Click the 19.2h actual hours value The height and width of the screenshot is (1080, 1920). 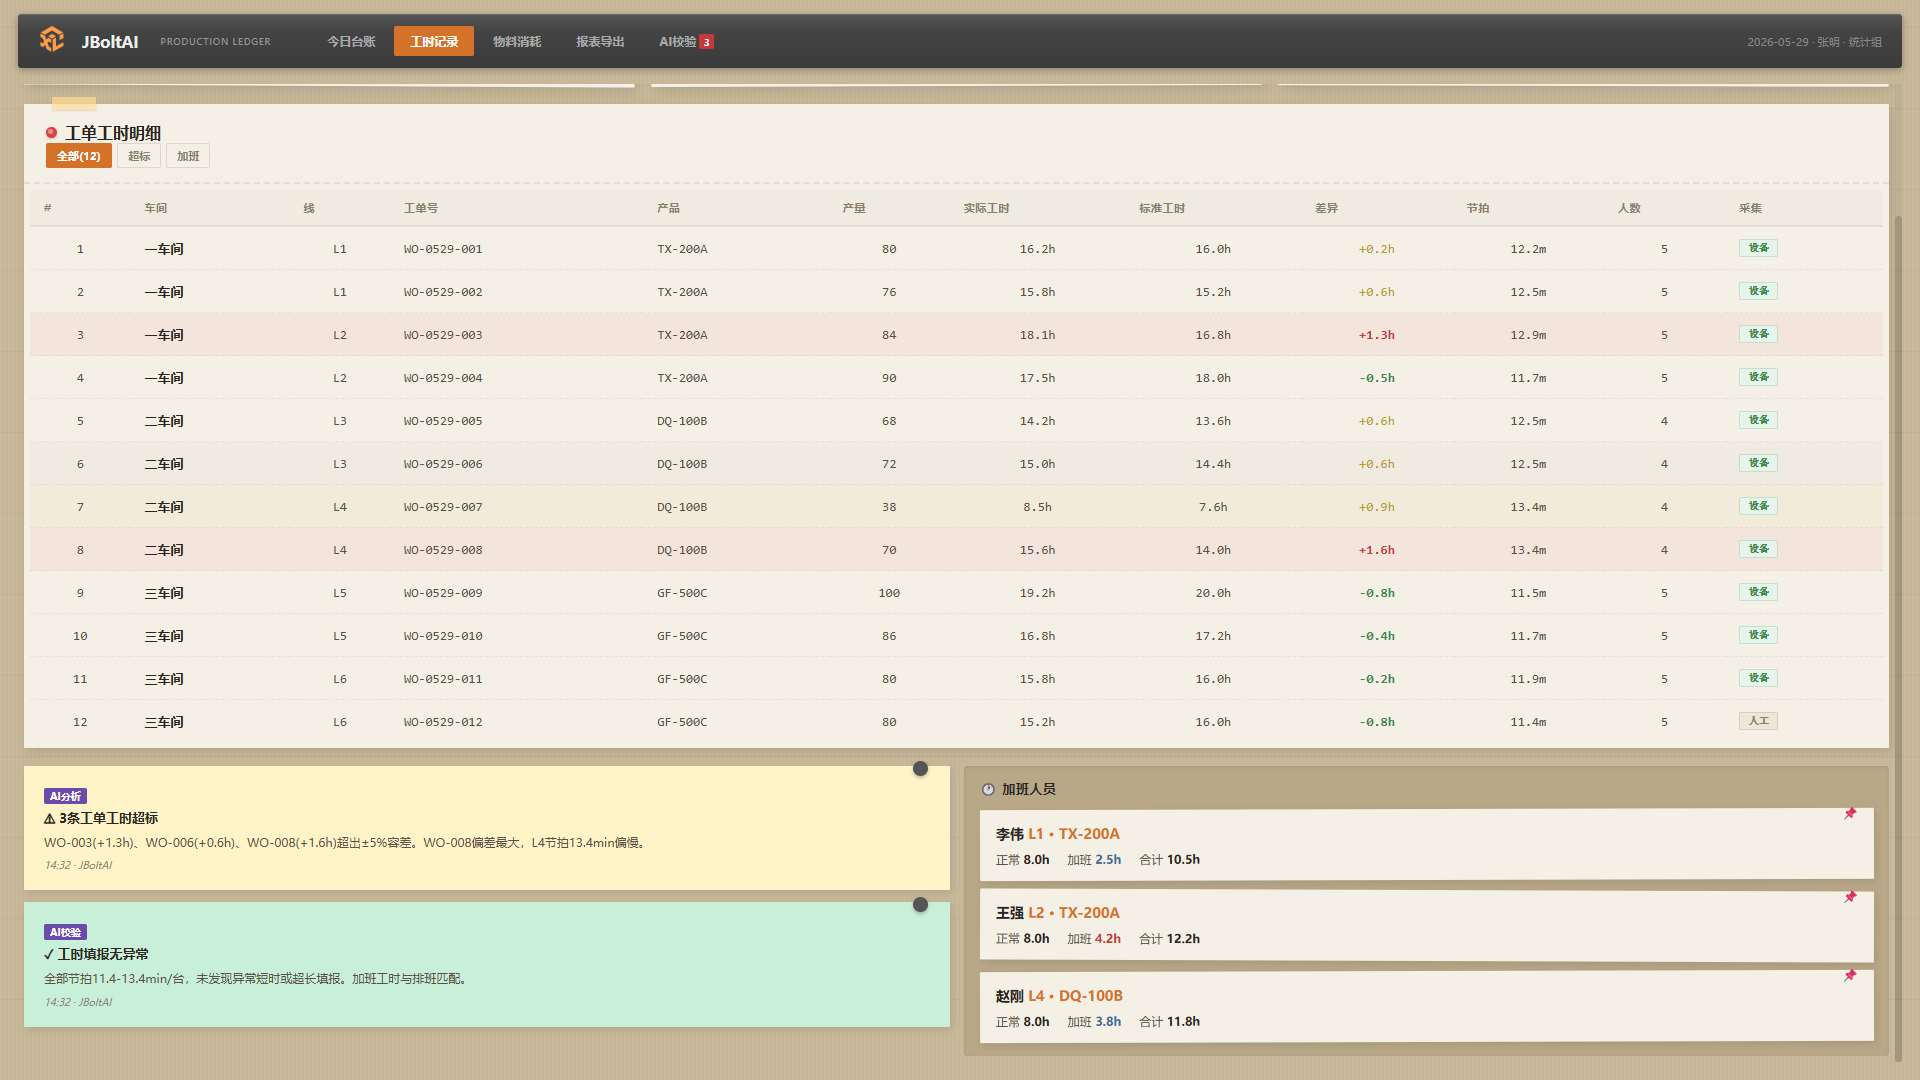(1037, 593)
